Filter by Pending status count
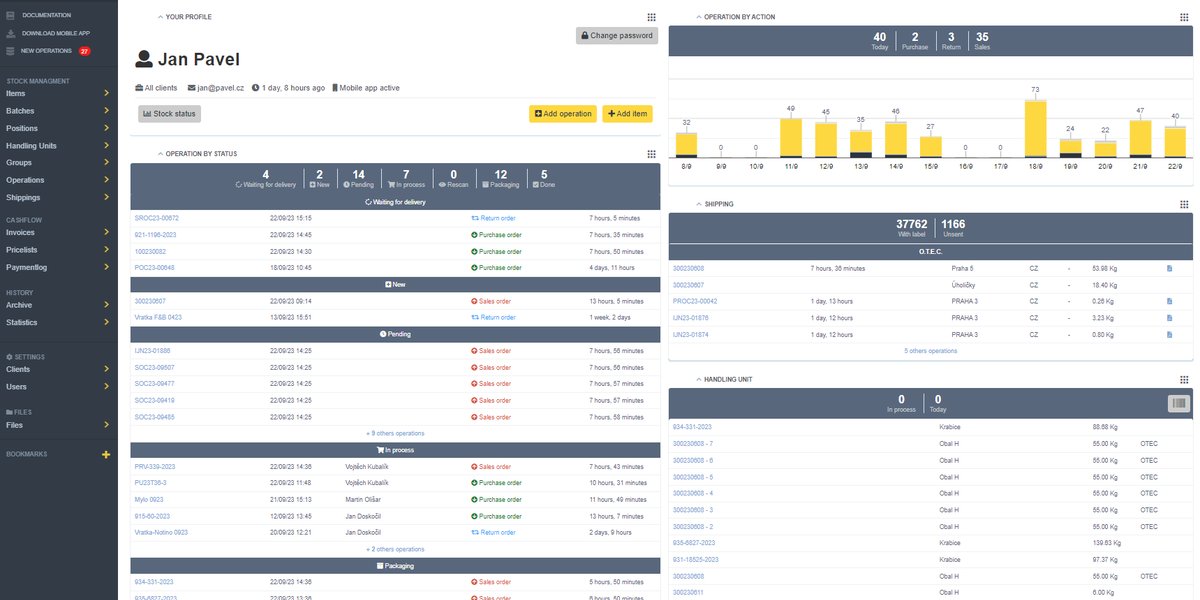Image resolution: width=1200 pixels, height=600 pixels. (x=358, y=179)
